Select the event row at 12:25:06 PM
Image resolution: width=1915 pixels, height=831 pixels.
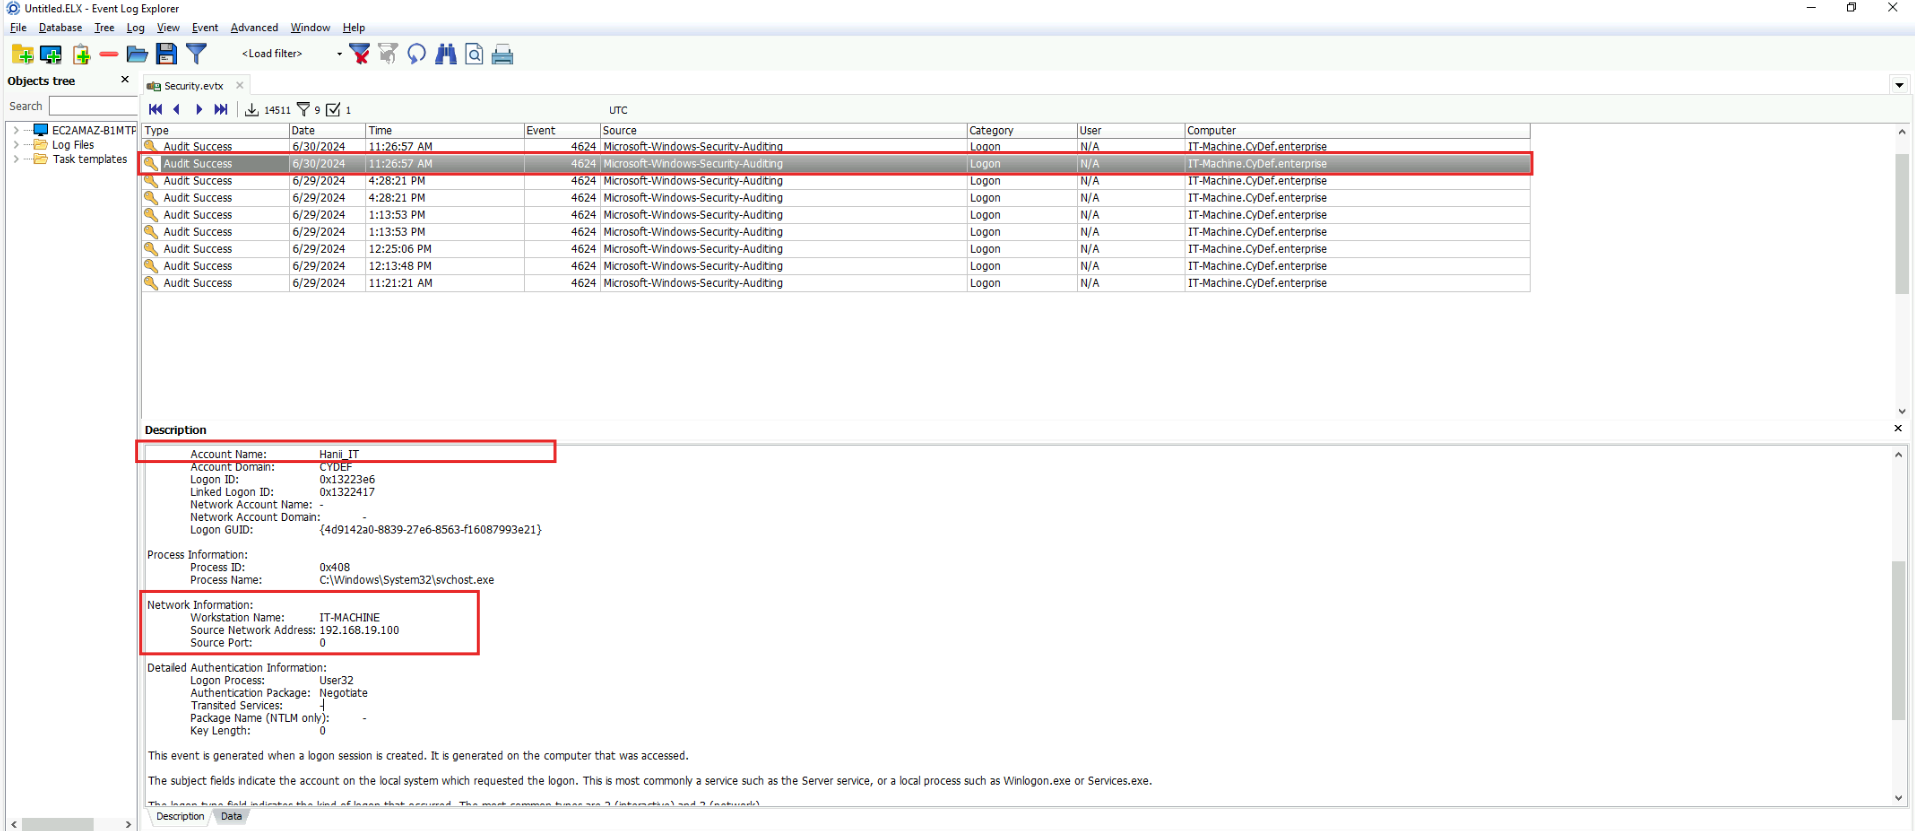(835, 249)
